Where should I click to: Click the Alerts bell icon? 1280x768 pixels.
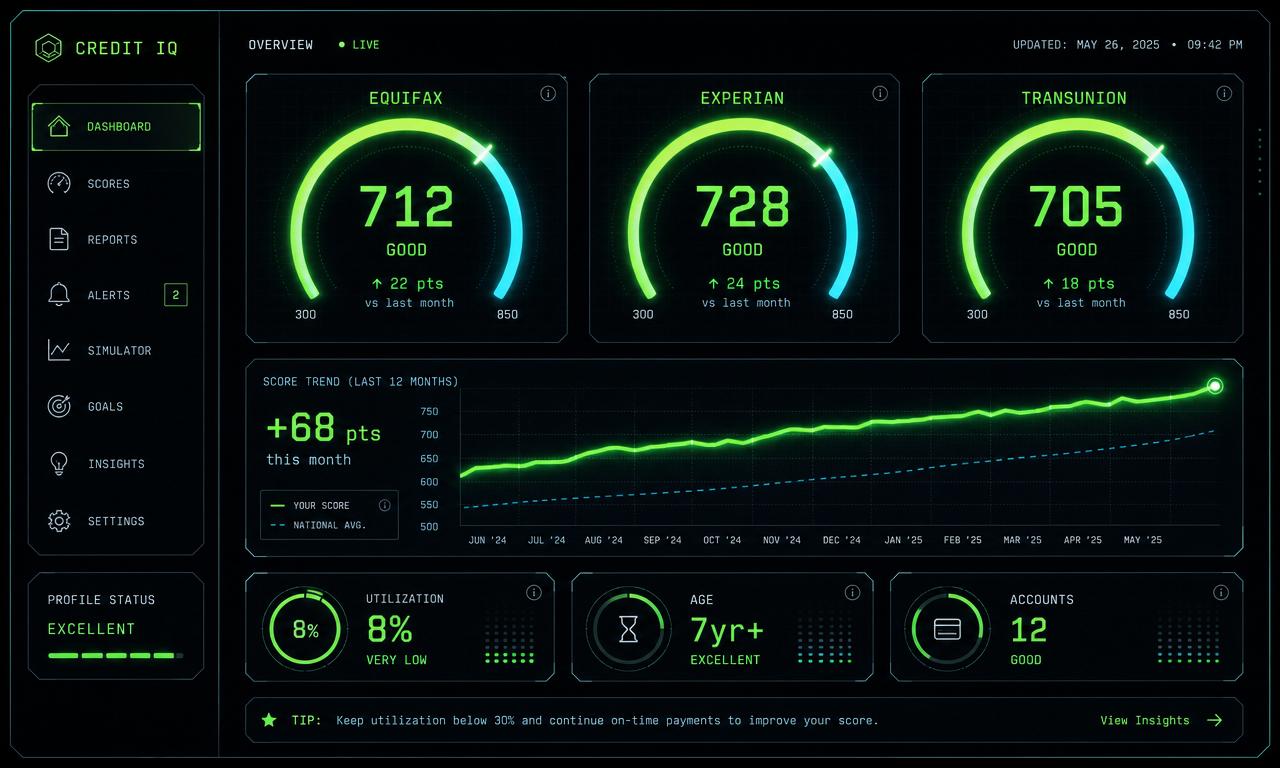59,294
